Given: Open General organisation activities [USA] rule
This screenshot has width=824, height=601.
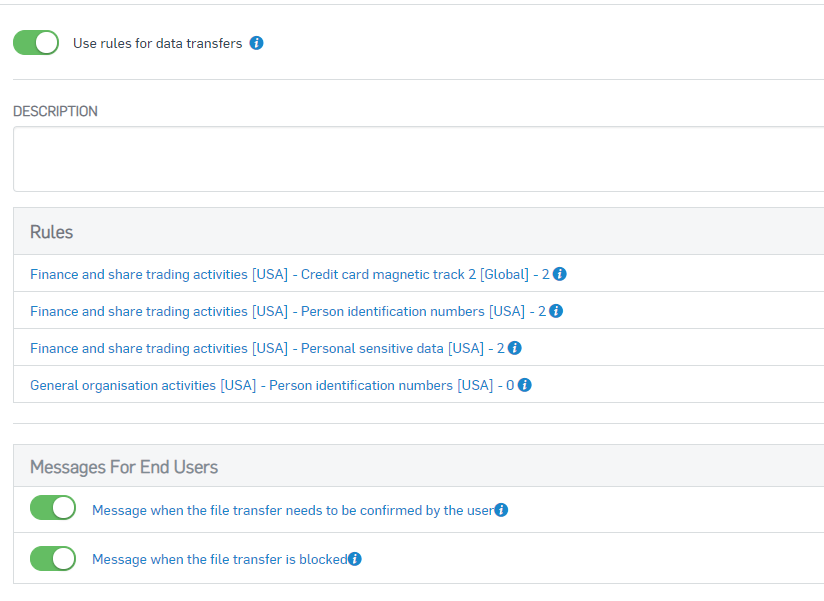Looking at the screenshot, I should tap(272, 385).
